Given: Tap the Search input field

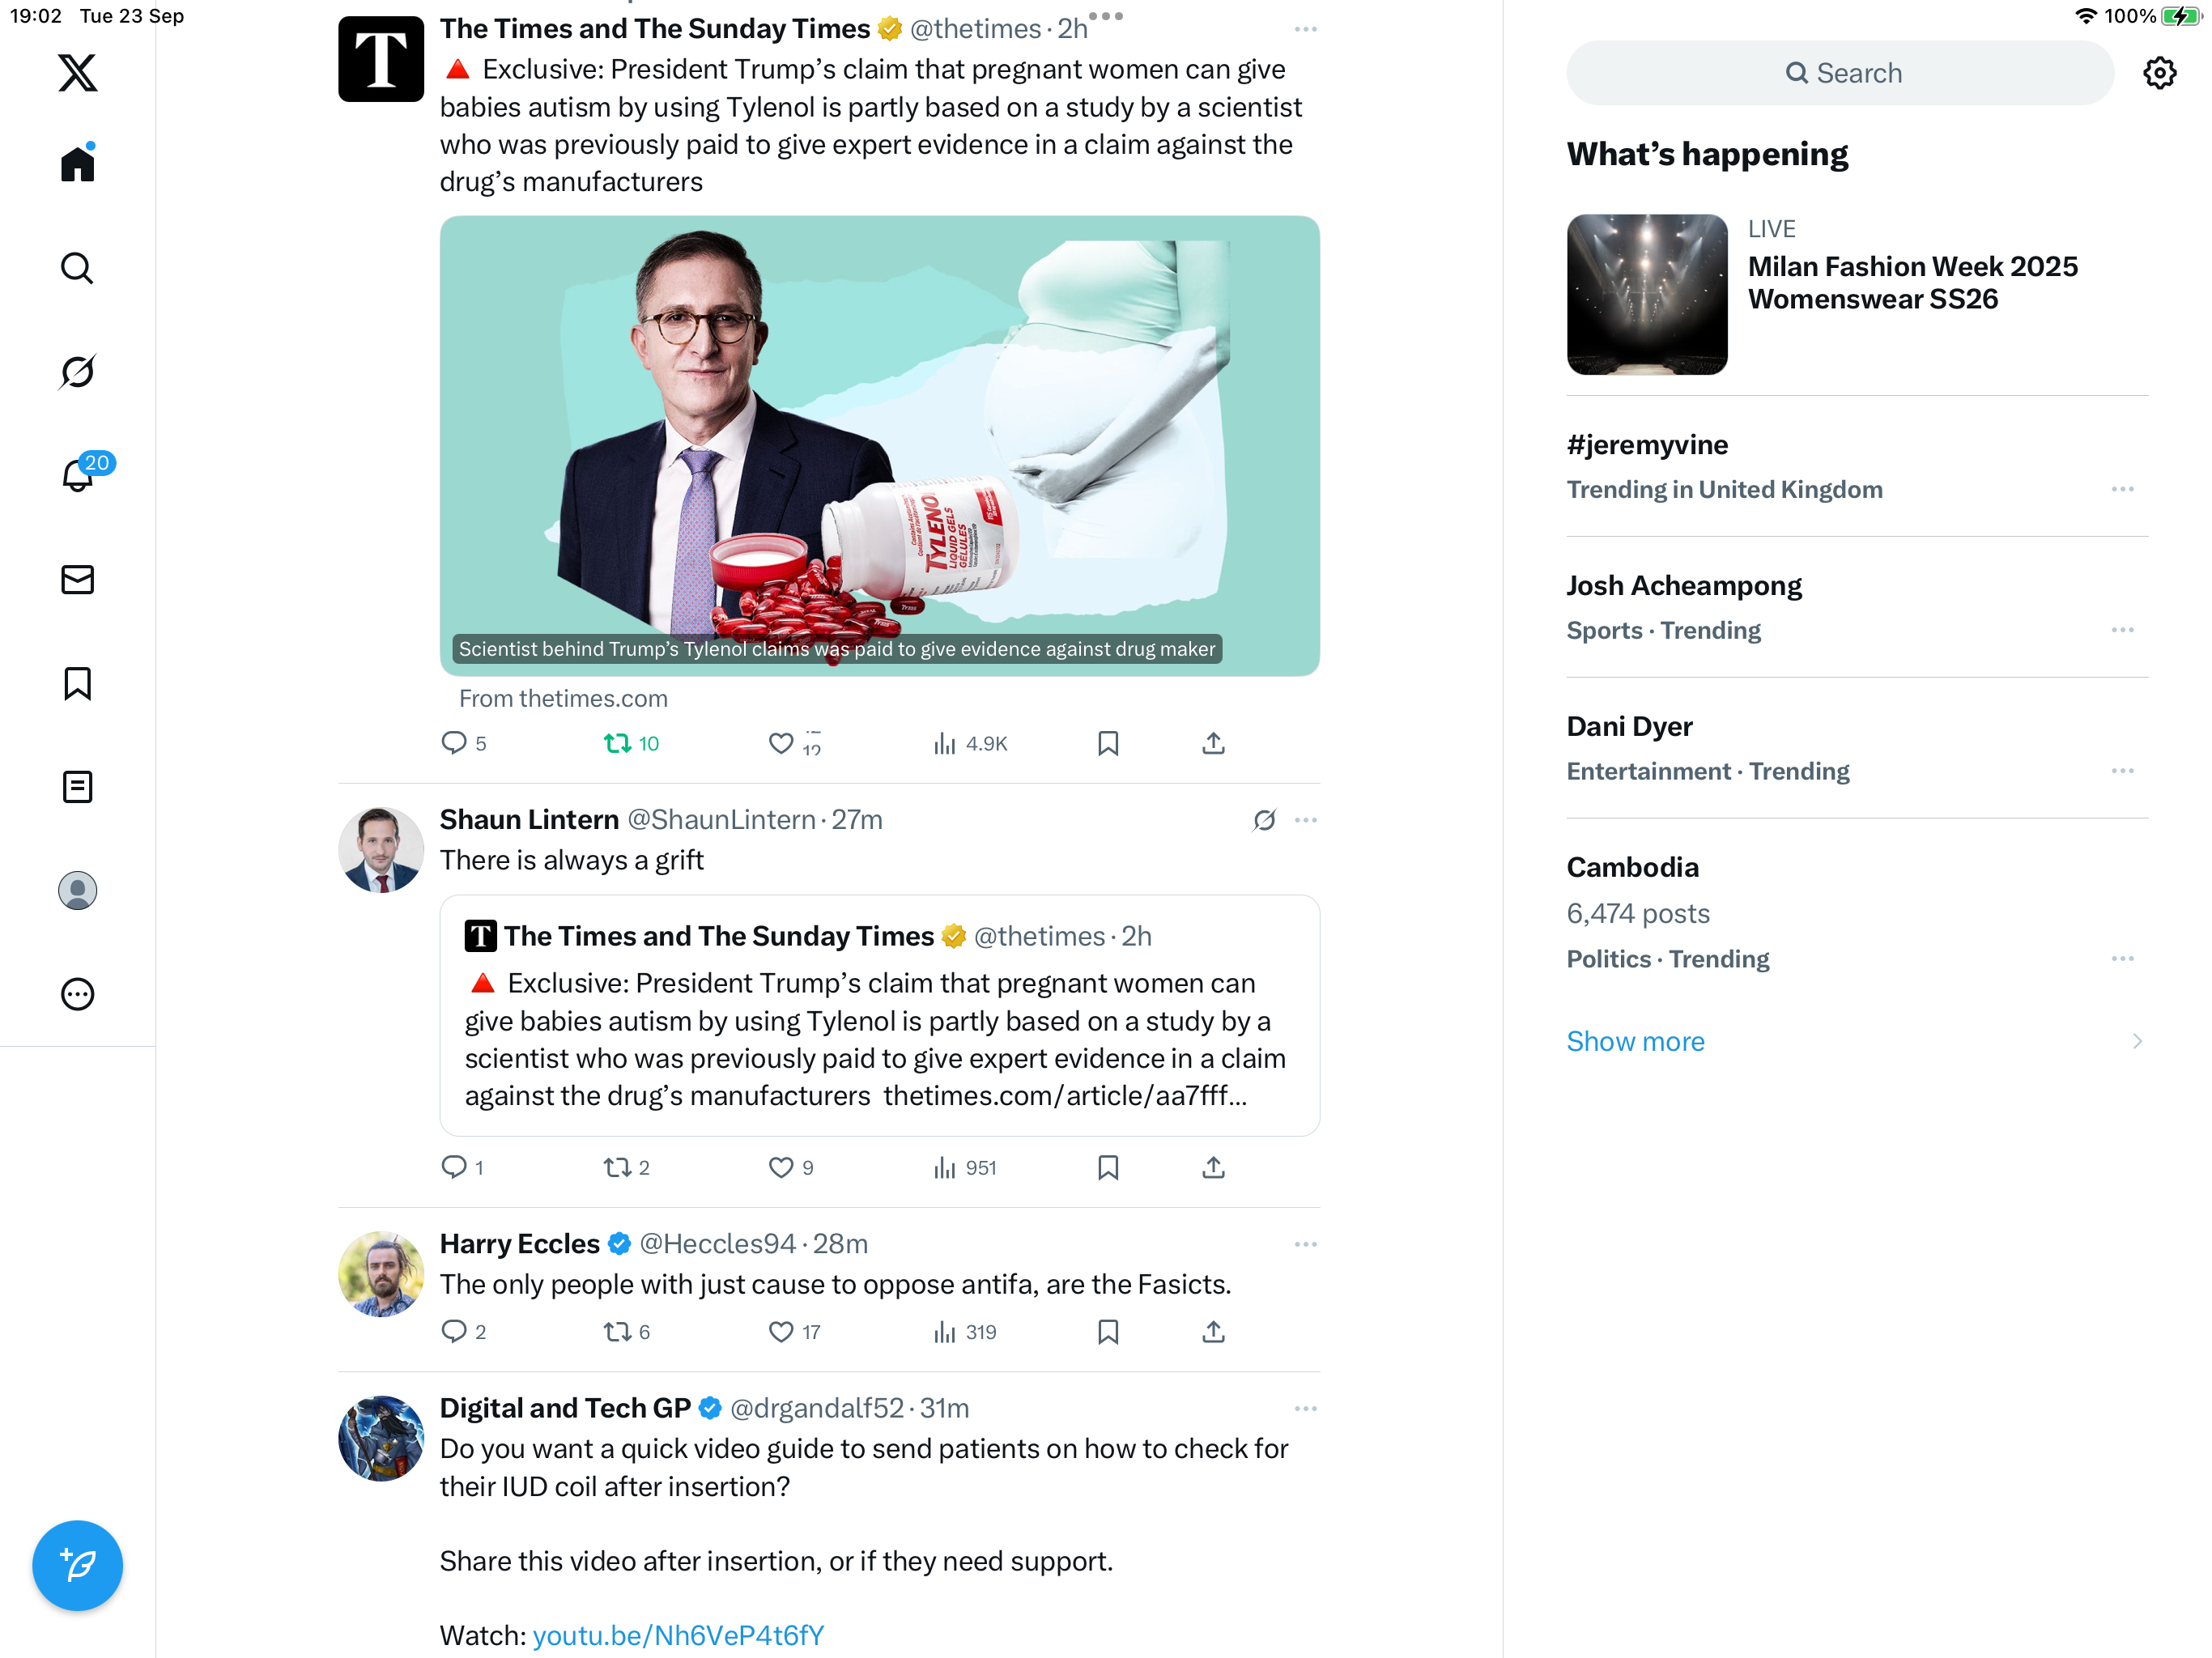Looking at the screenshot, I should [x=1840, y=73].
